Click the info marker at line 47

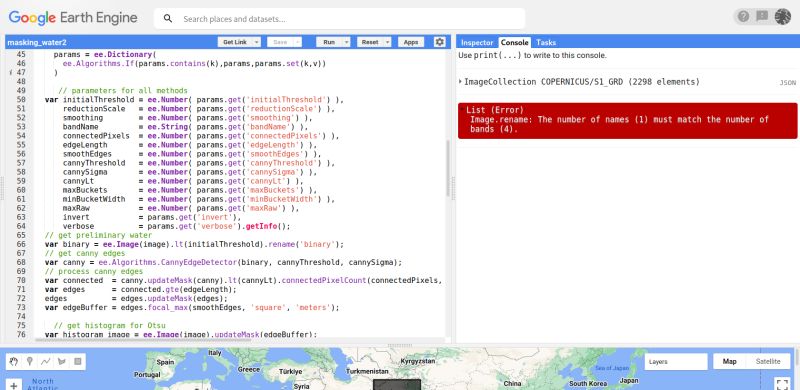point(11,72)
